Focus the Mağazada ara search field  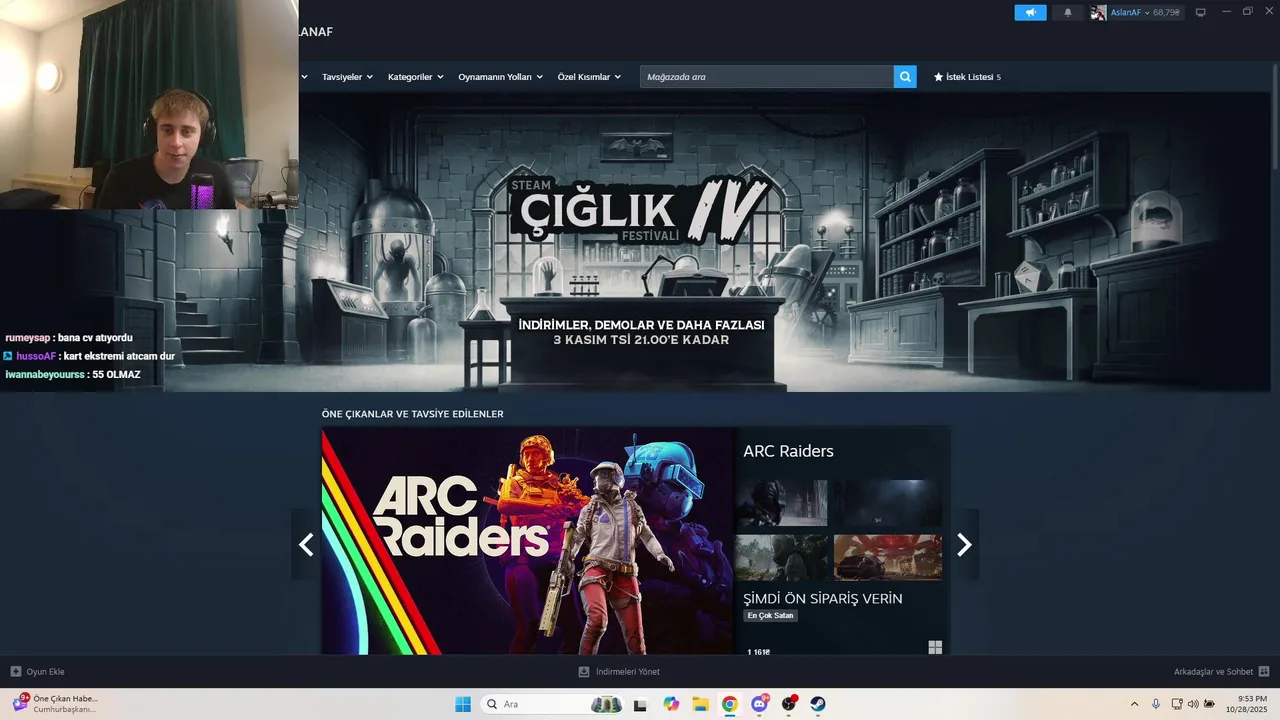tap(766, 76)
